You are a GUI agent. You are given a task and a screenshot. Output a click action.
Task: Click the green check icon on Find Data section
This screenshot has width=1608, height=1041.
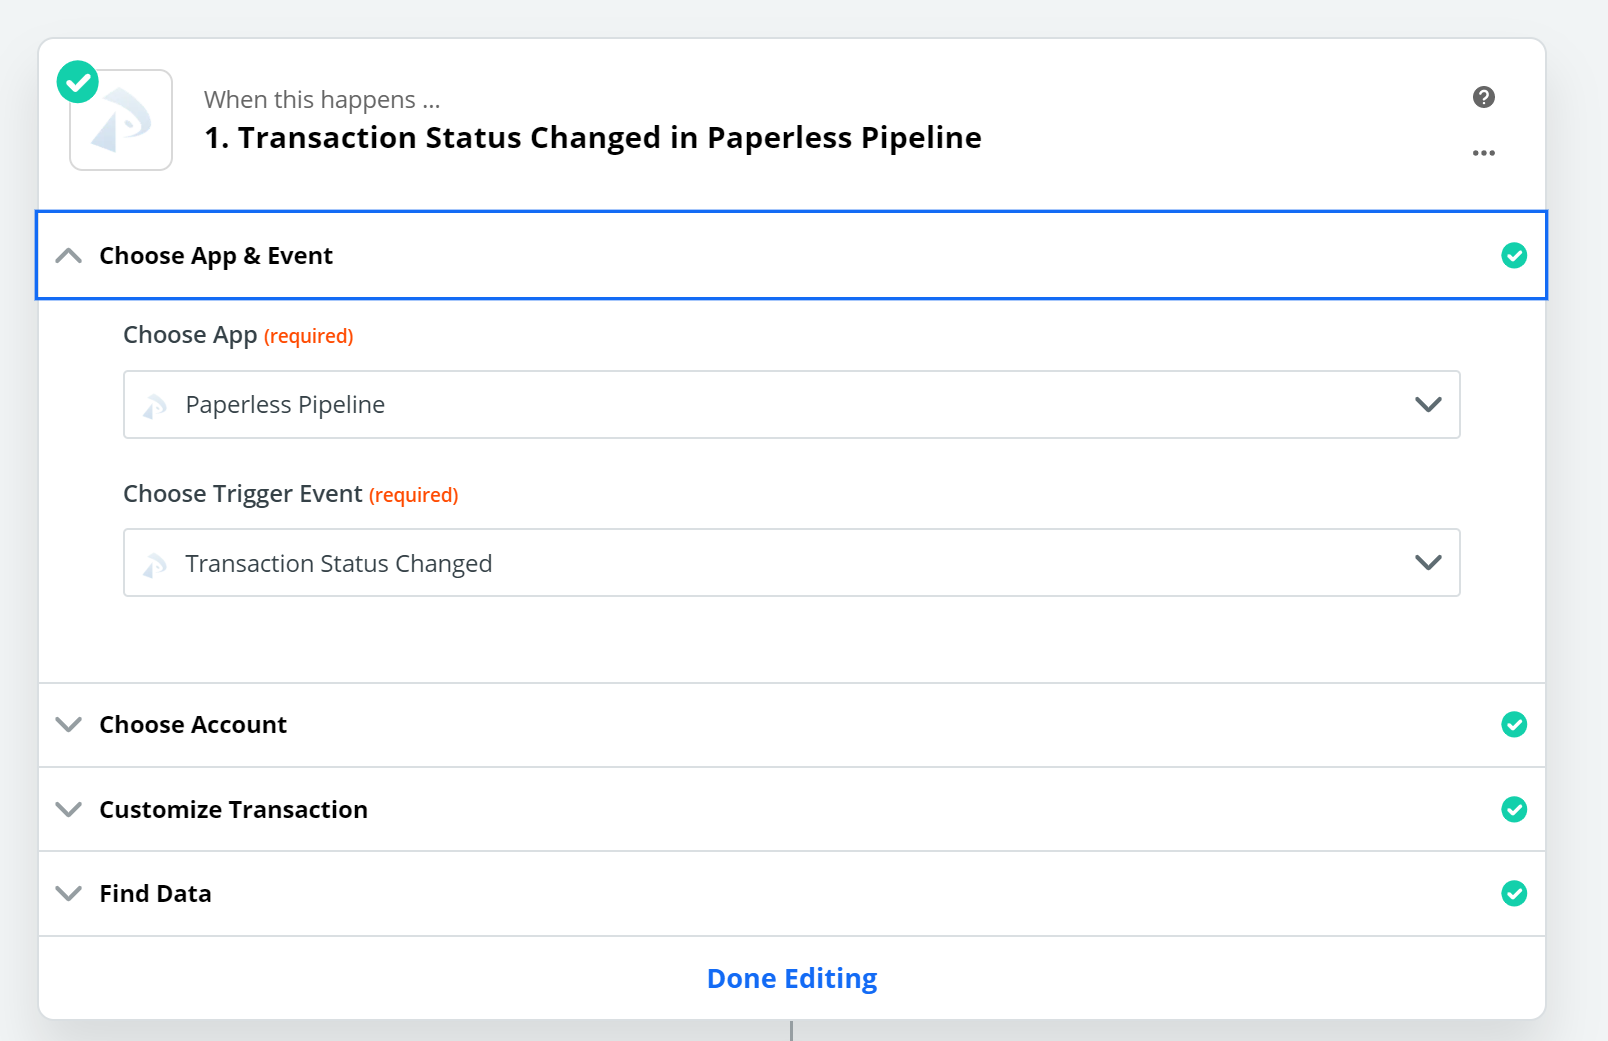[1515, 894]
